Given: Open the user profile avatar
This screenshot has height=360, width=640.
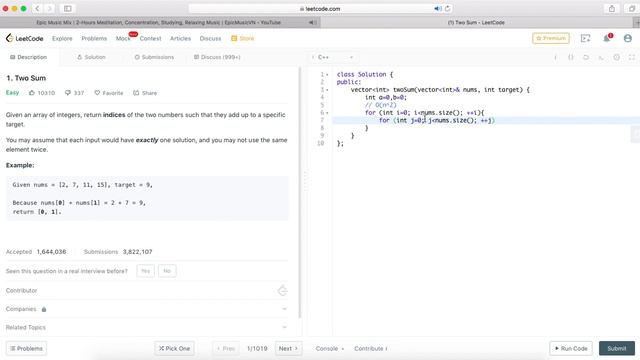Looking at the screenshot, I should pyautogui.click(x=628, y=38).
